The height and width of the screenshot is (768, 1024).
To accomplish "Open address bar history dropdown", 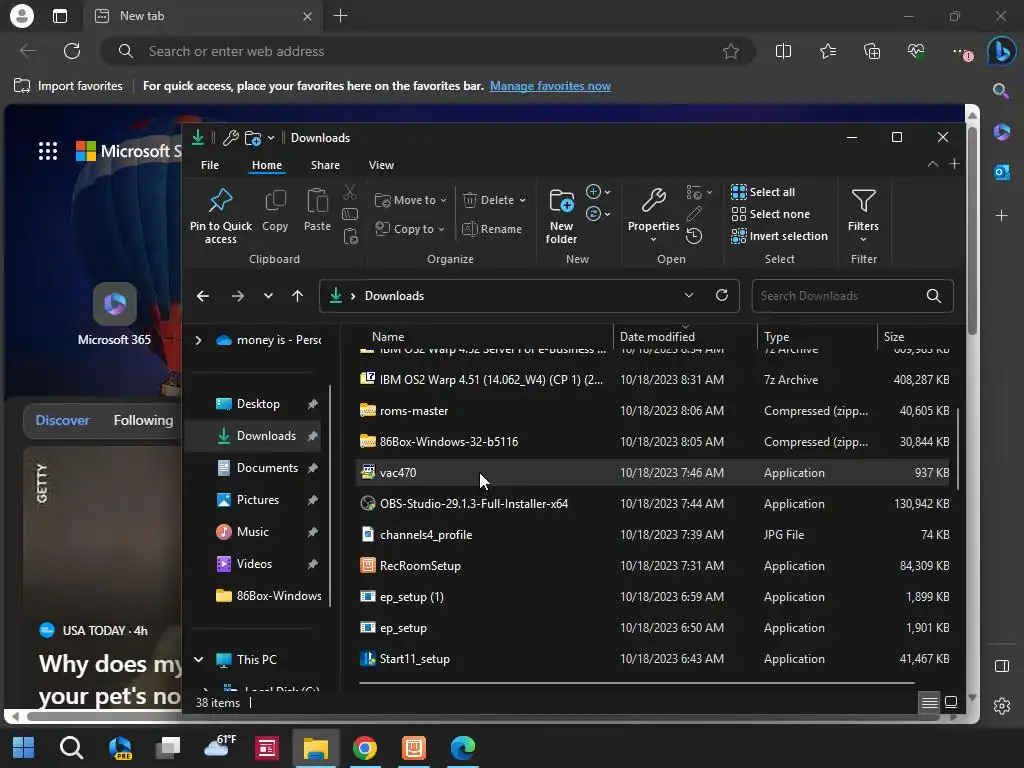I will point(688,295).
